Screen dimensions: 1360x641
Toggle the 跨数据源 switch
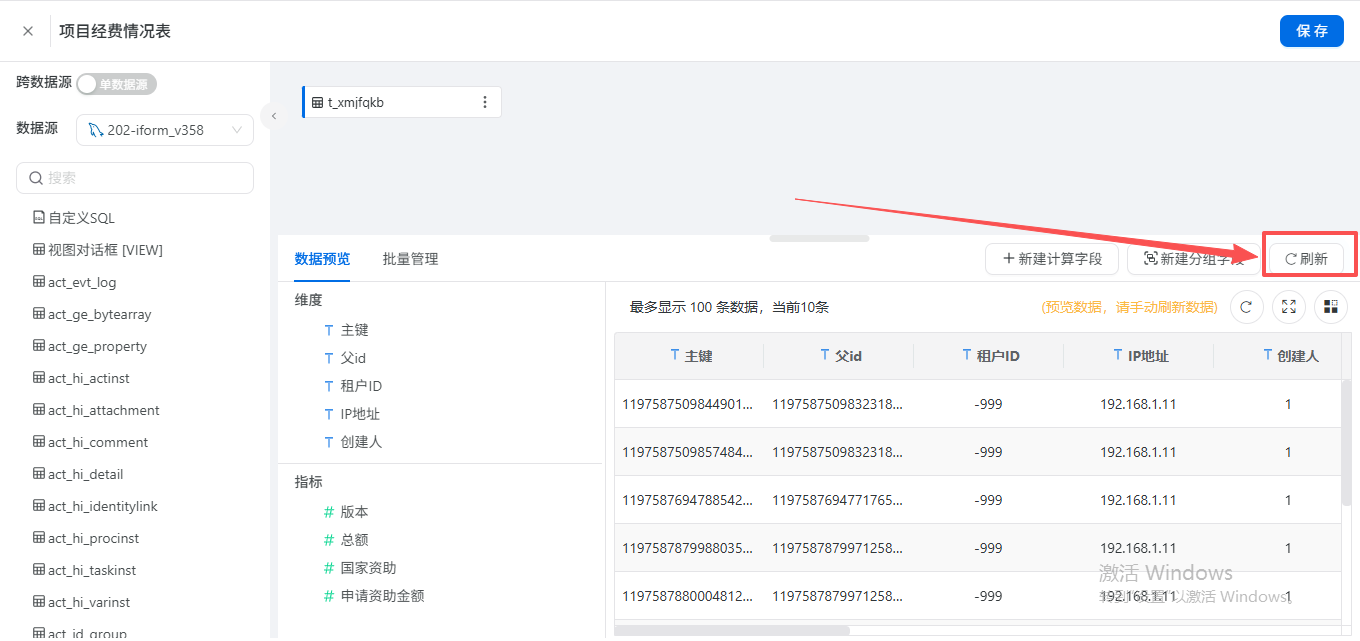coord(117,84)
